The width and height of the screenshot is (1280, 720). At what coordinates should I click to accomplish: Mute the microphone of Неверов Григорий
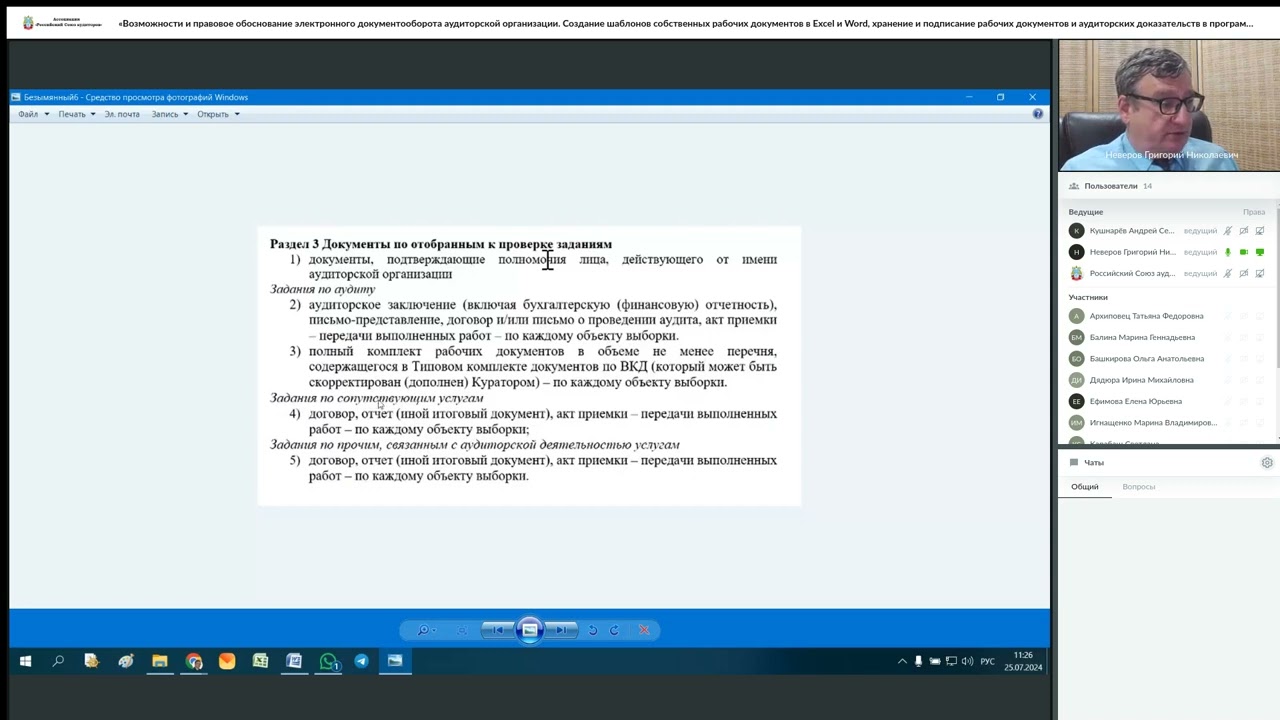(x=1228, y=252)
